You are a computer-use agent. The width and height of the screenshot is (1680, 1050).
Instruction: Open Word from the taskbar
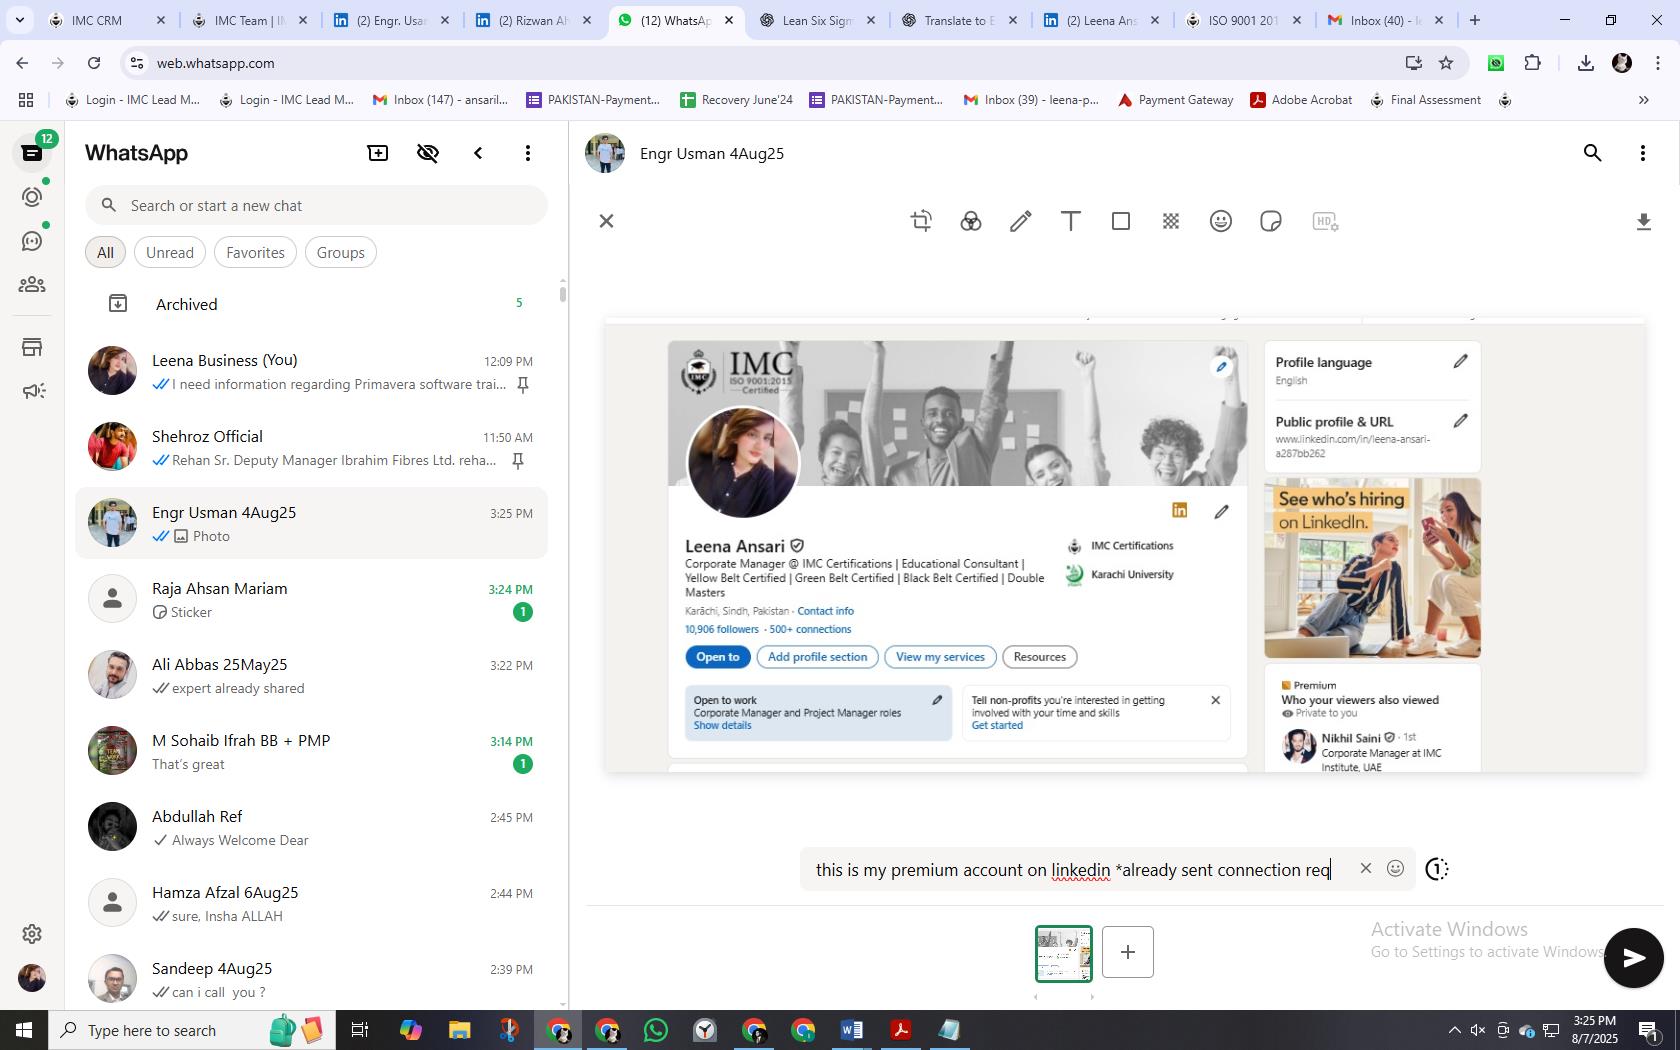tap(851, 1030)
